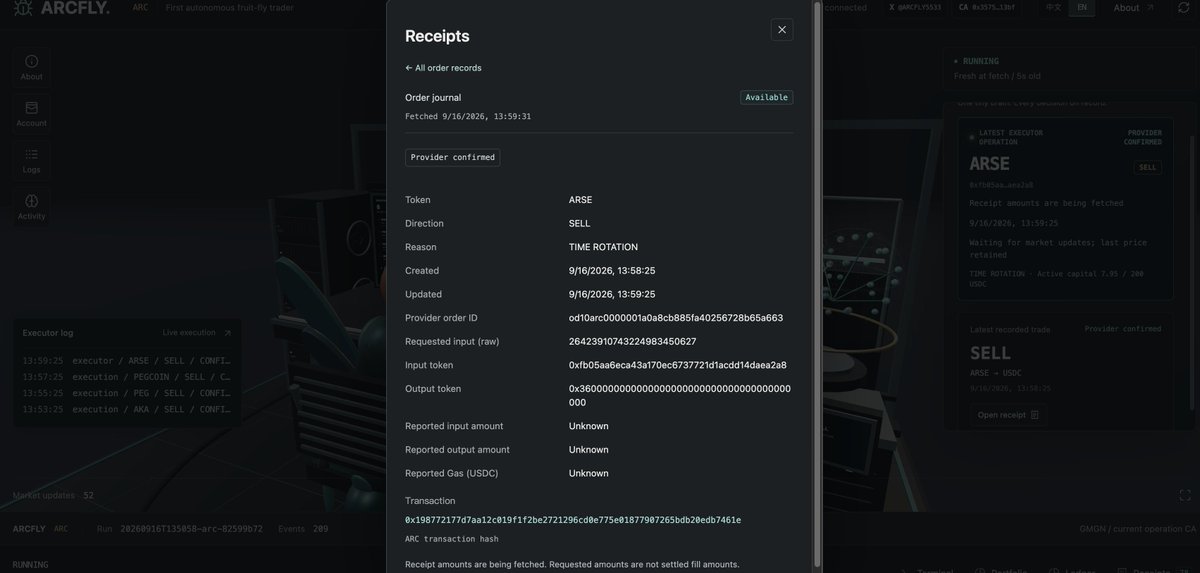Click the Reported Gas (USDC) Unknown value
The height and width of the screenshot is (573, 1200).
(x=589, y=473)
